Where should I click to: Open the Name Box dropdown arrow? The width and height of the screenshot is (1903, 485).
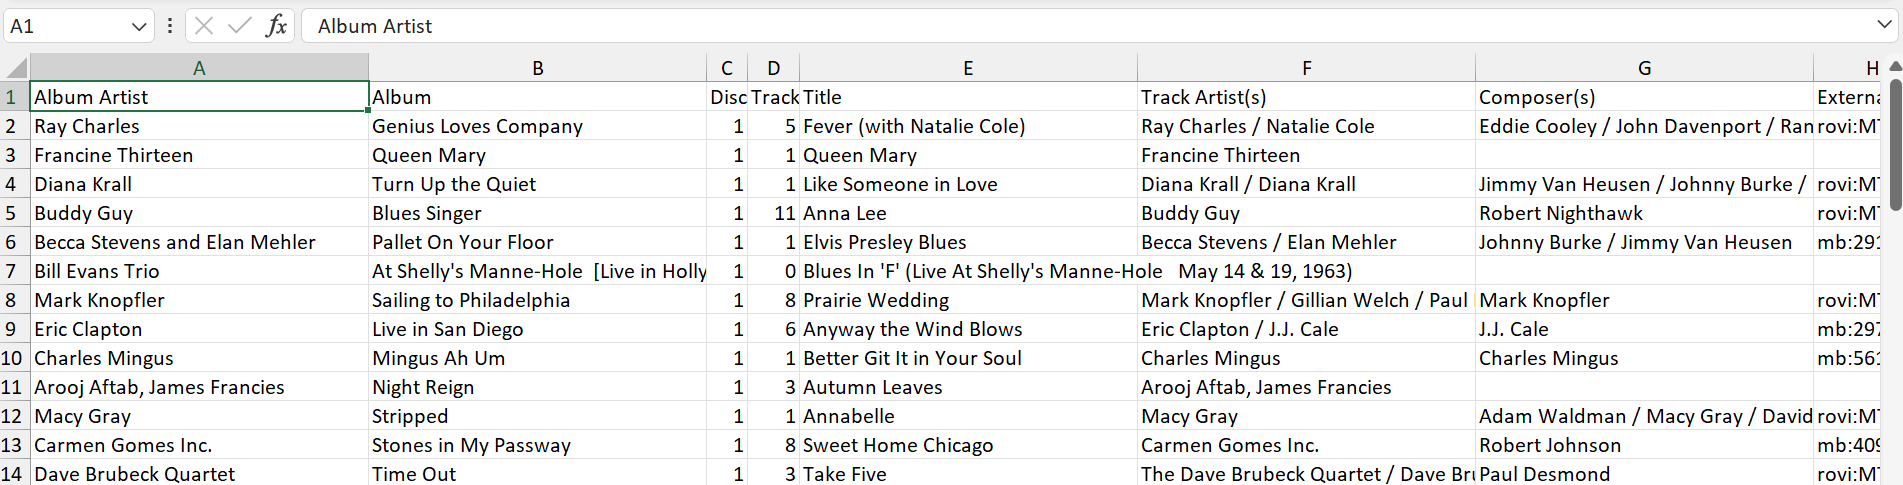[x=139, y=27]
